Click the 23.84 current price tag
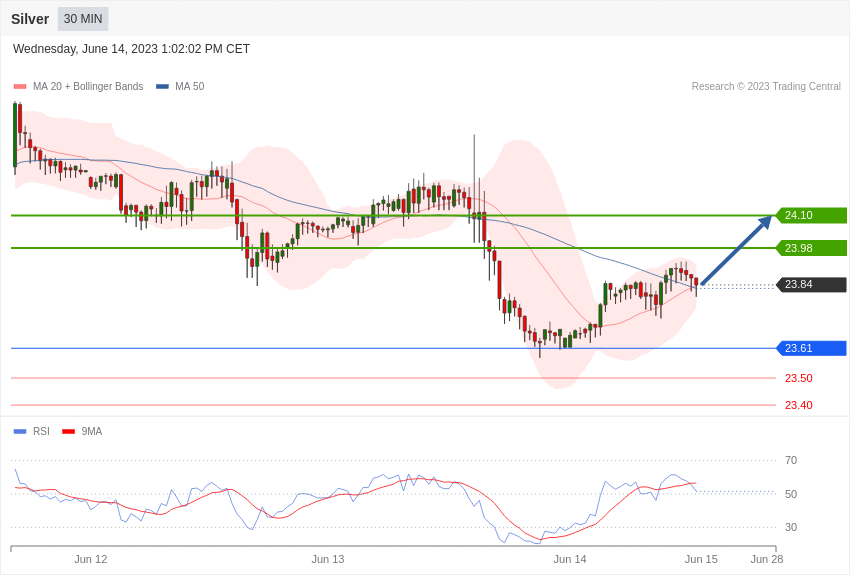 coord(812,284)
